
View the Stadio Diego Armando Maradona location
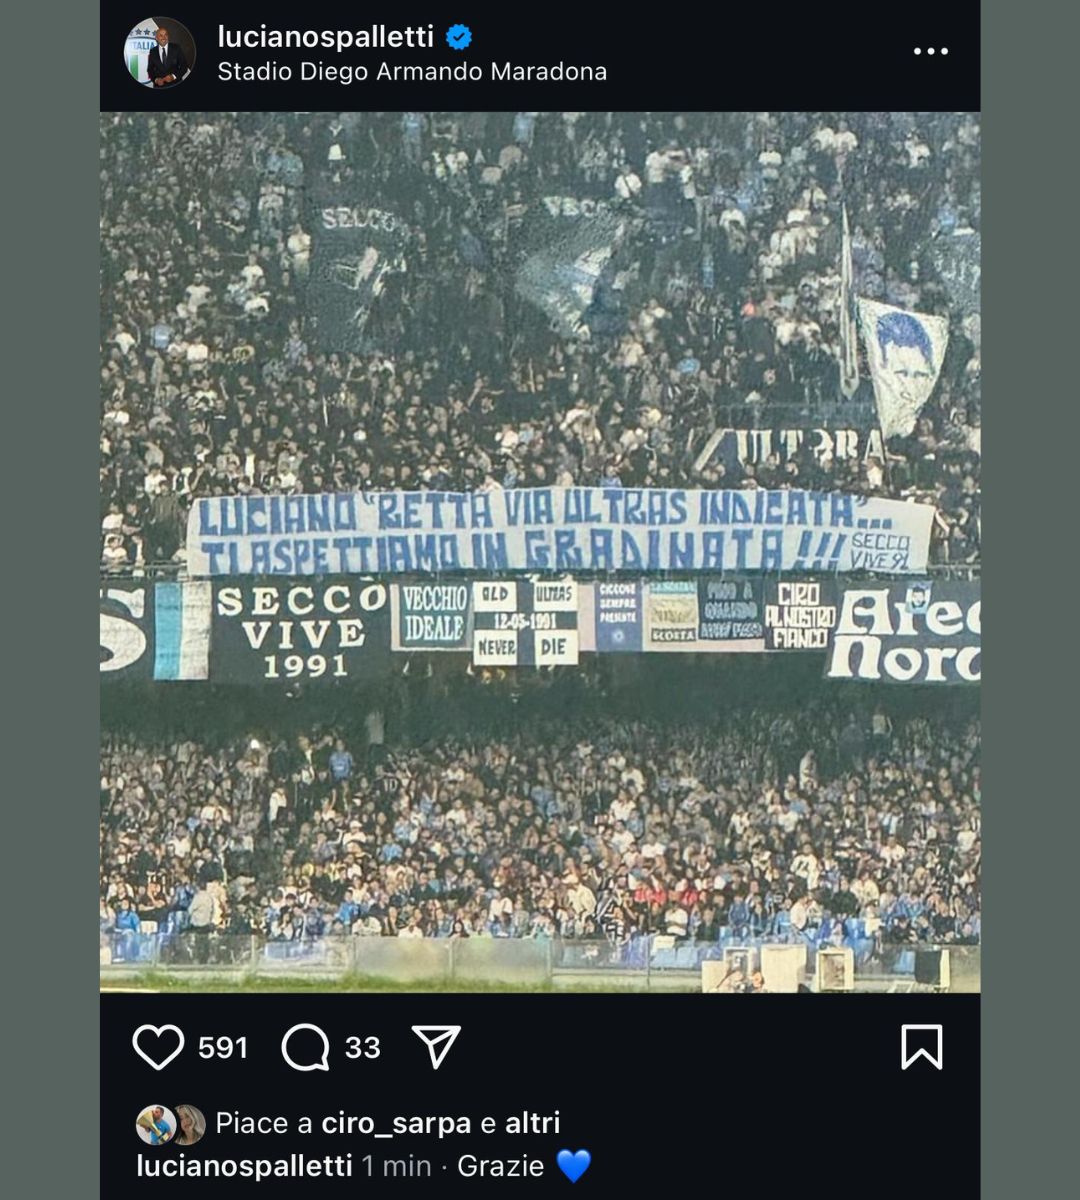coord(412,72)
